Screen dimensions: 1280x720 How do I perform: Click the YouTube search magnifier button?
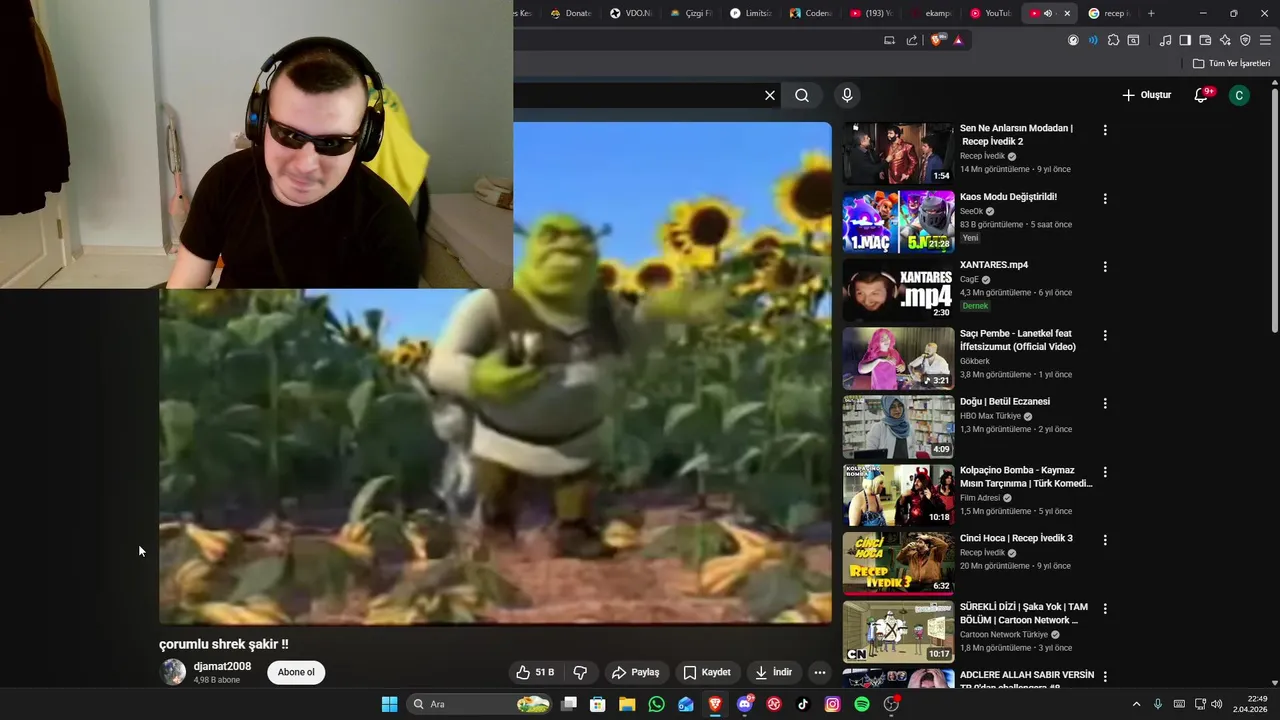(x=802, y=95)
